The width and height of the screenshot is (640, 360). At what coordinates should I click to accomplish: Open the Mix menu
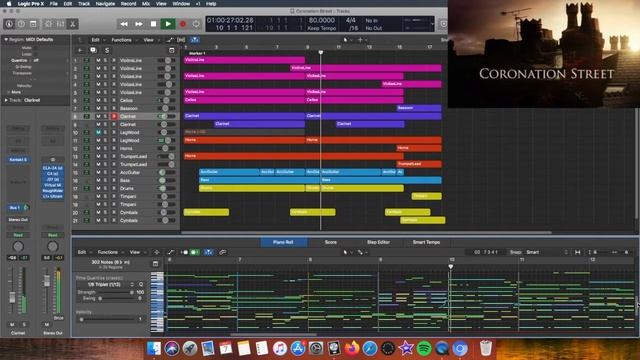146,4
